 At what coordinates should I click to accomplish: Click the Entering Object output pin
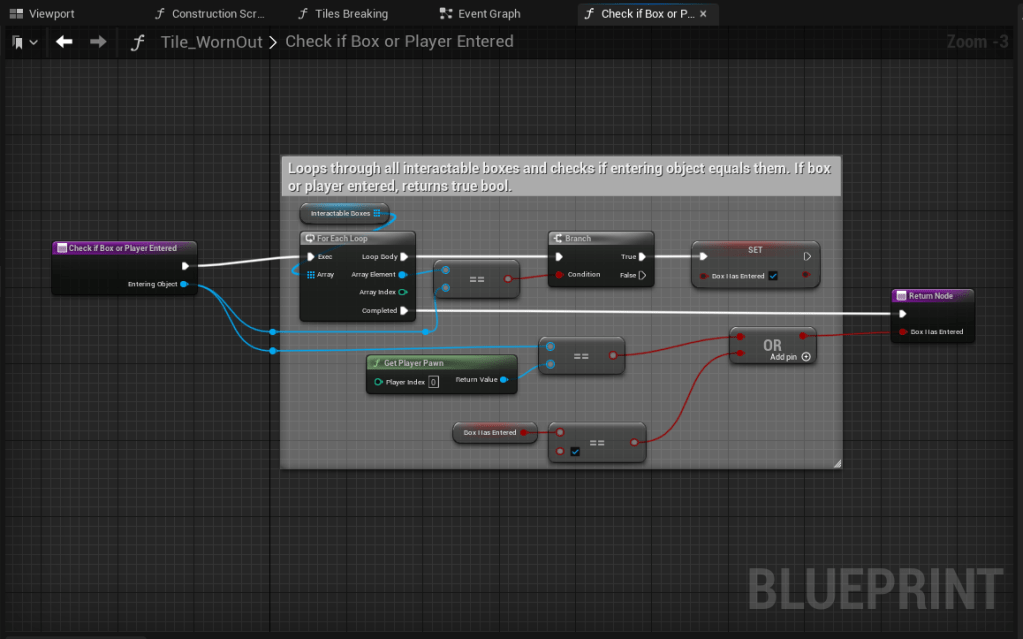click(184, 284)
